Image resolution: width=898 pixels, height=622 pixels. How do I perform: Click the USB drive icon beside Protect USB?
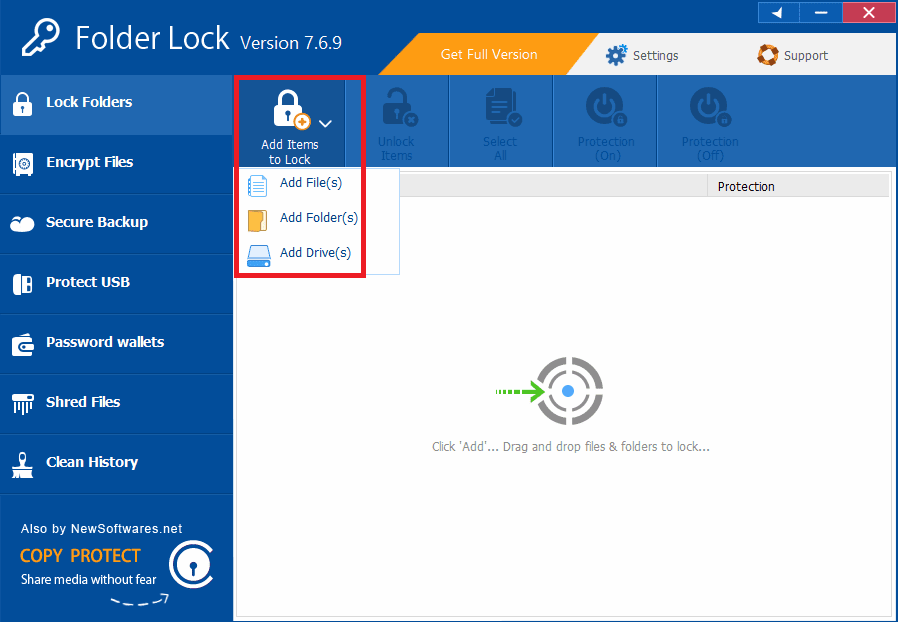point(22,284)
